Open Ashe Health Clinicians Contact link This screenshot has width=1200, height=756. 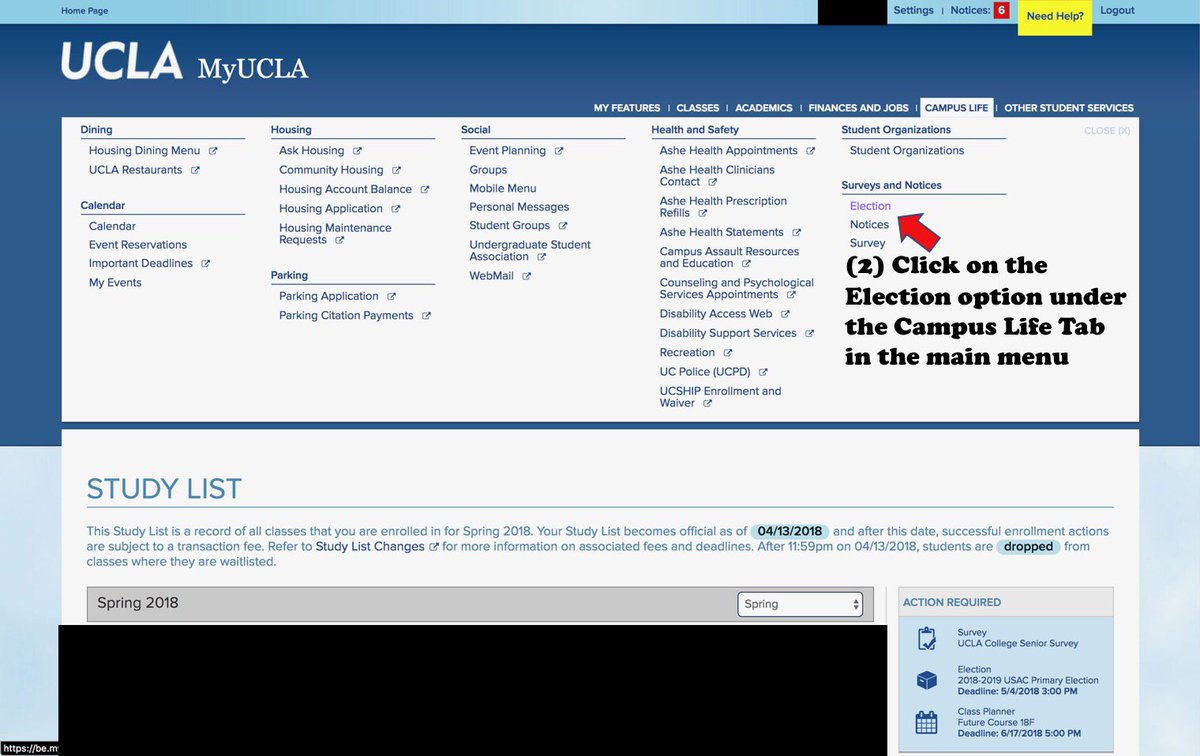coord(717,176)
